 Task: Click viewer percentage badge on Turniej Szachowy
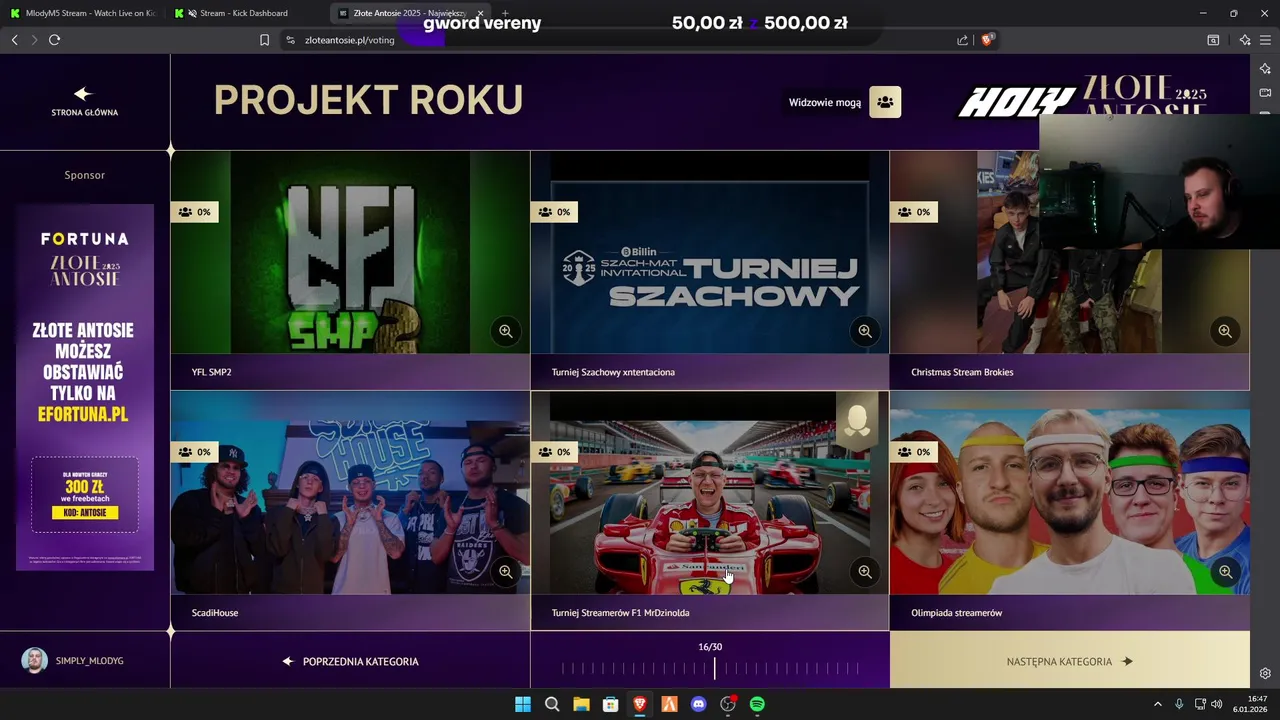point(554,212)
